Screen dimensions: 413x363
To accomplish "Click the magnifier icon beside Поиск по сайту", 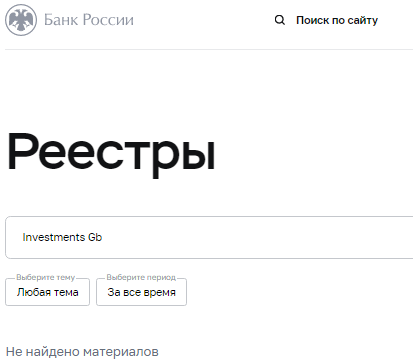I will point(280,20).
